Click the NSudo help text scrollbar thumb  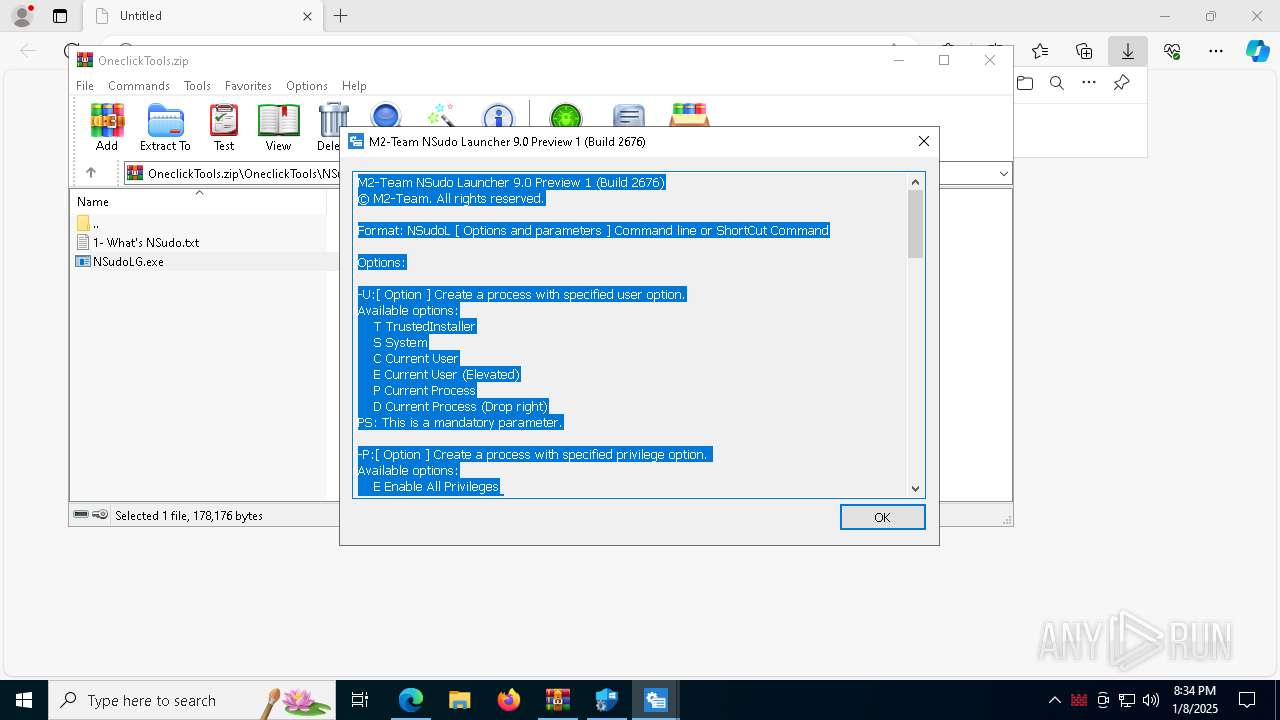pos(915,223)
